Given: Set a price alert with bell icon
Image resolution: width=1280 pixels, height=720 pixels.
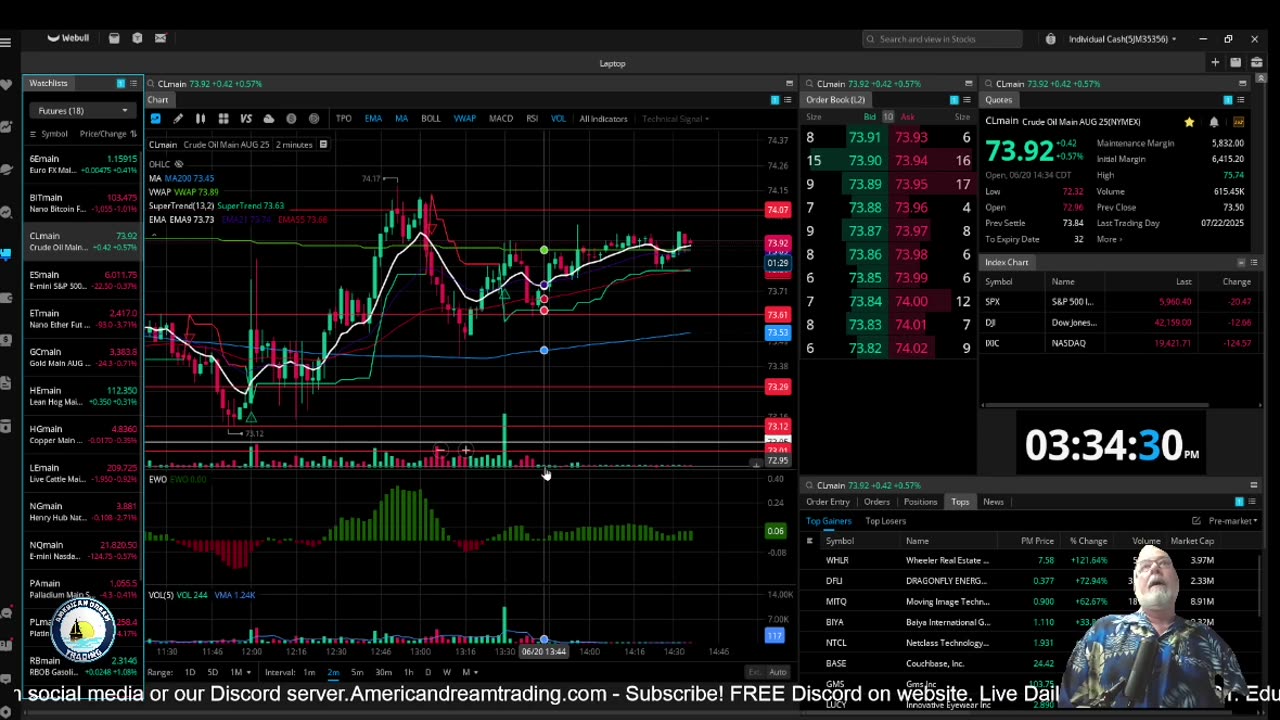Looking at the screenshot, I should (1214, 122).
